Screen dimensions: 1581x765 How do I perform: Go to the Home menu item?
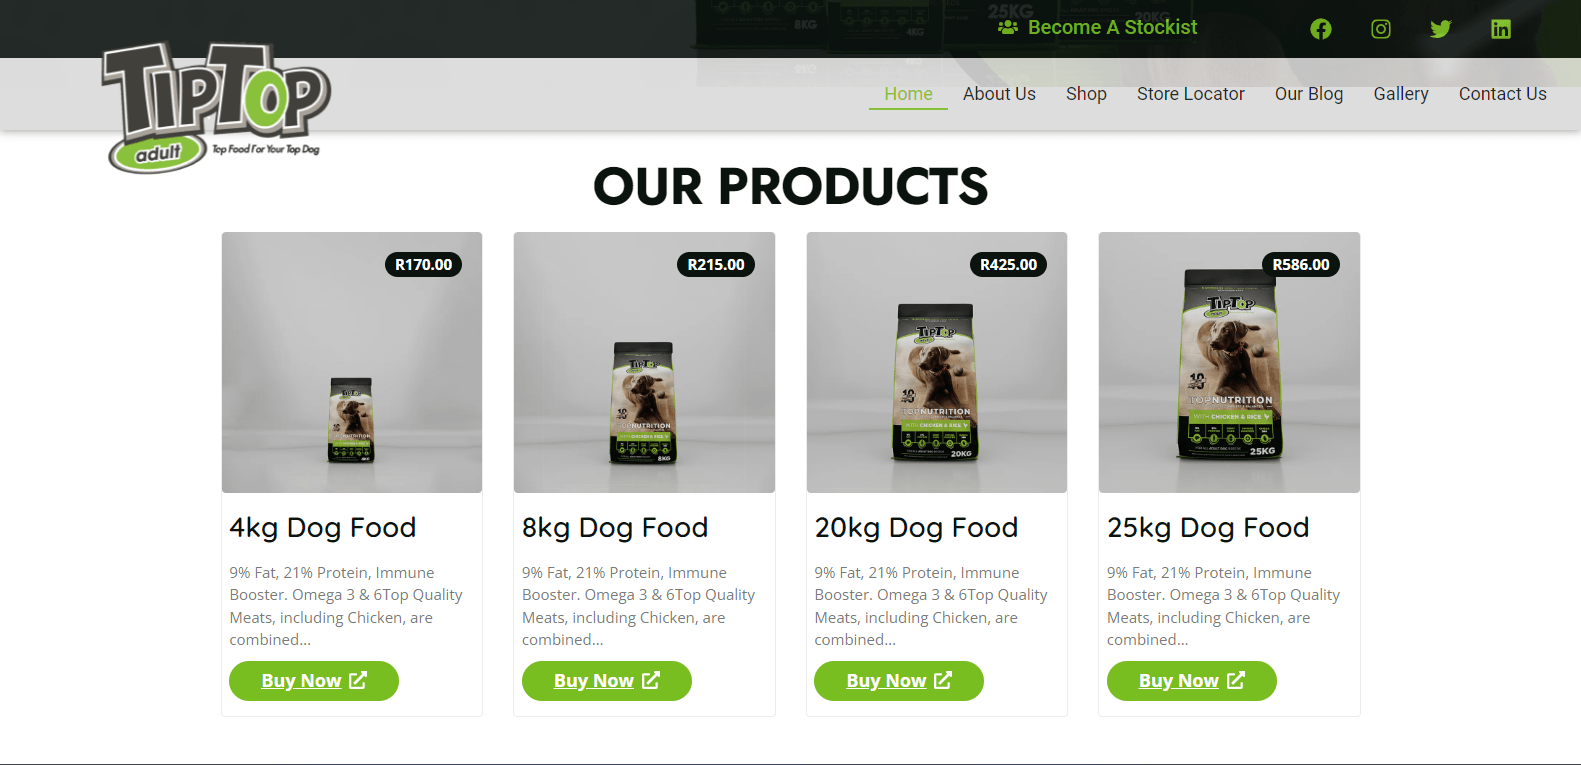pyautogui.click(x=908, y=93)
